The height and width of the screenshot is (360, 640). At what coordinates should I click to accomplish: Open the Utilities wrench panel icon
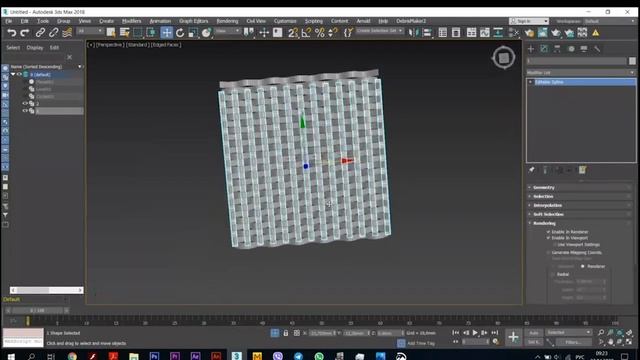pos(597,49)
